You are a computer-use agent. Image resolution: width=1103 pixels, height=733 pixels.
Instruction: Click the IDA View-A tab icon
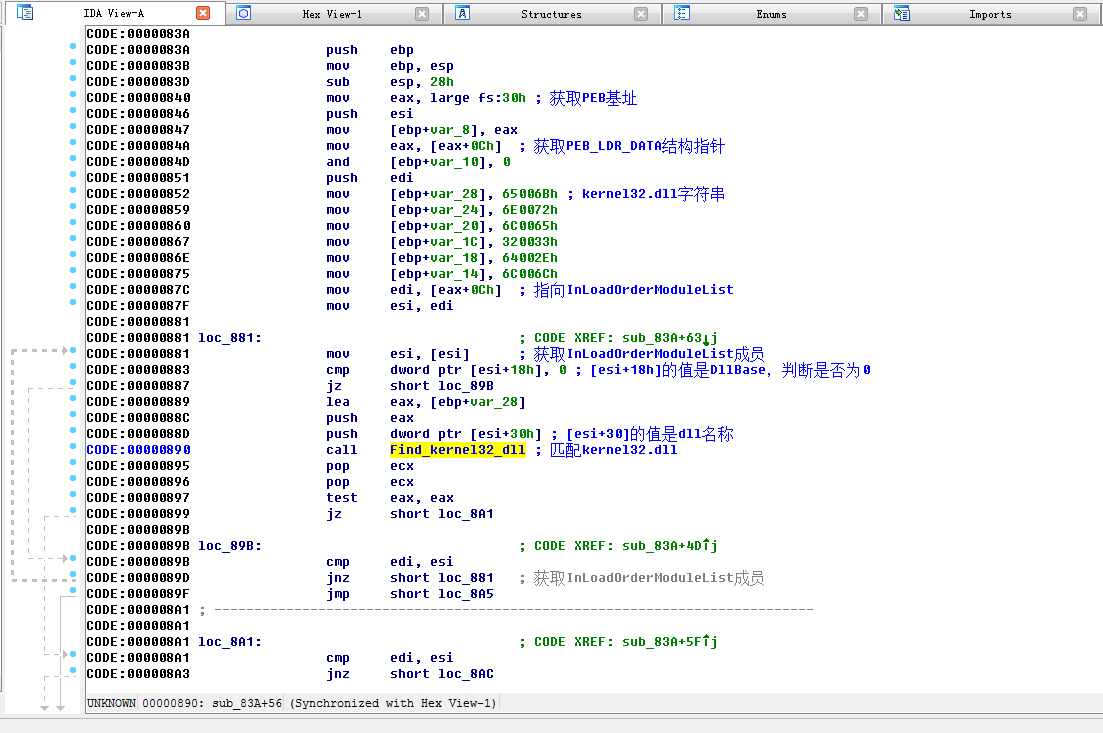[x=25, y=13]
